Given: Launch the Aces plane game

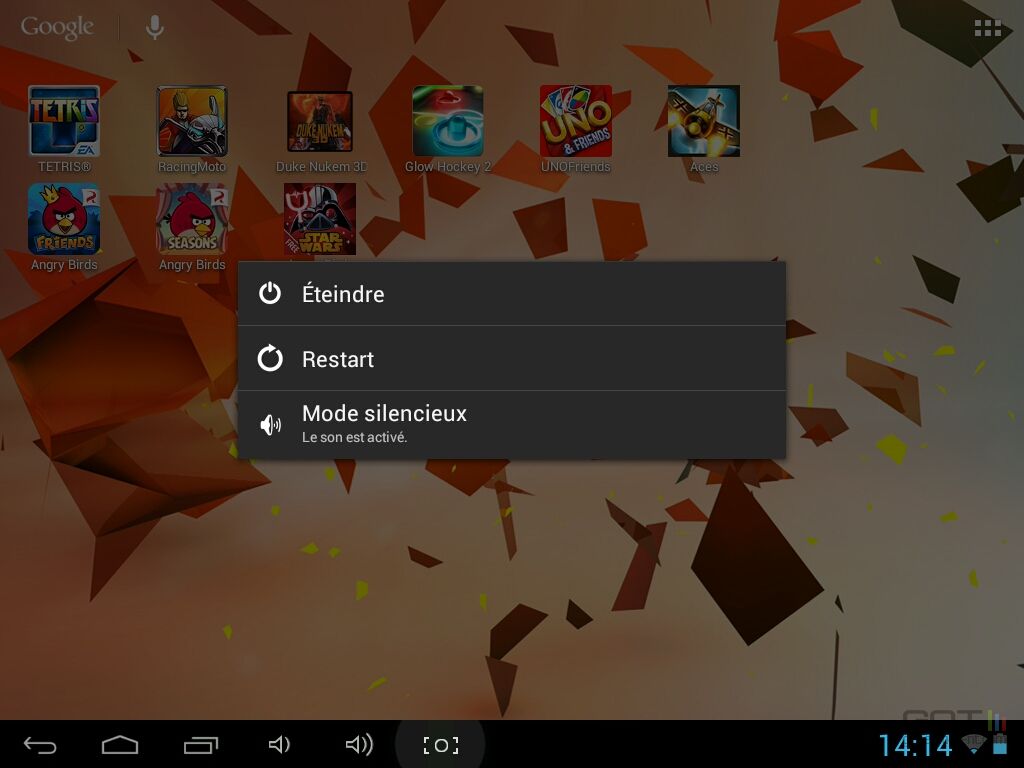Looking at the screenshot, I should [704, 121].
